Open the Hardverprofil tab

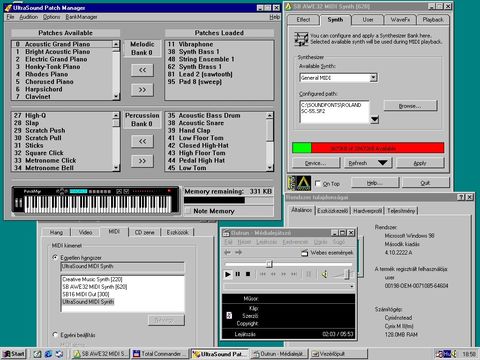click(367, 211)
